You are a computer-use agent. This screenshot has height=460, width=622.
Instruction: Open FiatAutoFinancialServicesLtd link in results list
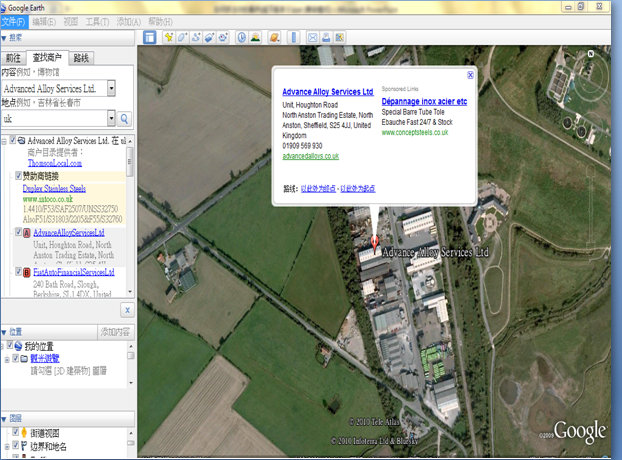point(74,272)
